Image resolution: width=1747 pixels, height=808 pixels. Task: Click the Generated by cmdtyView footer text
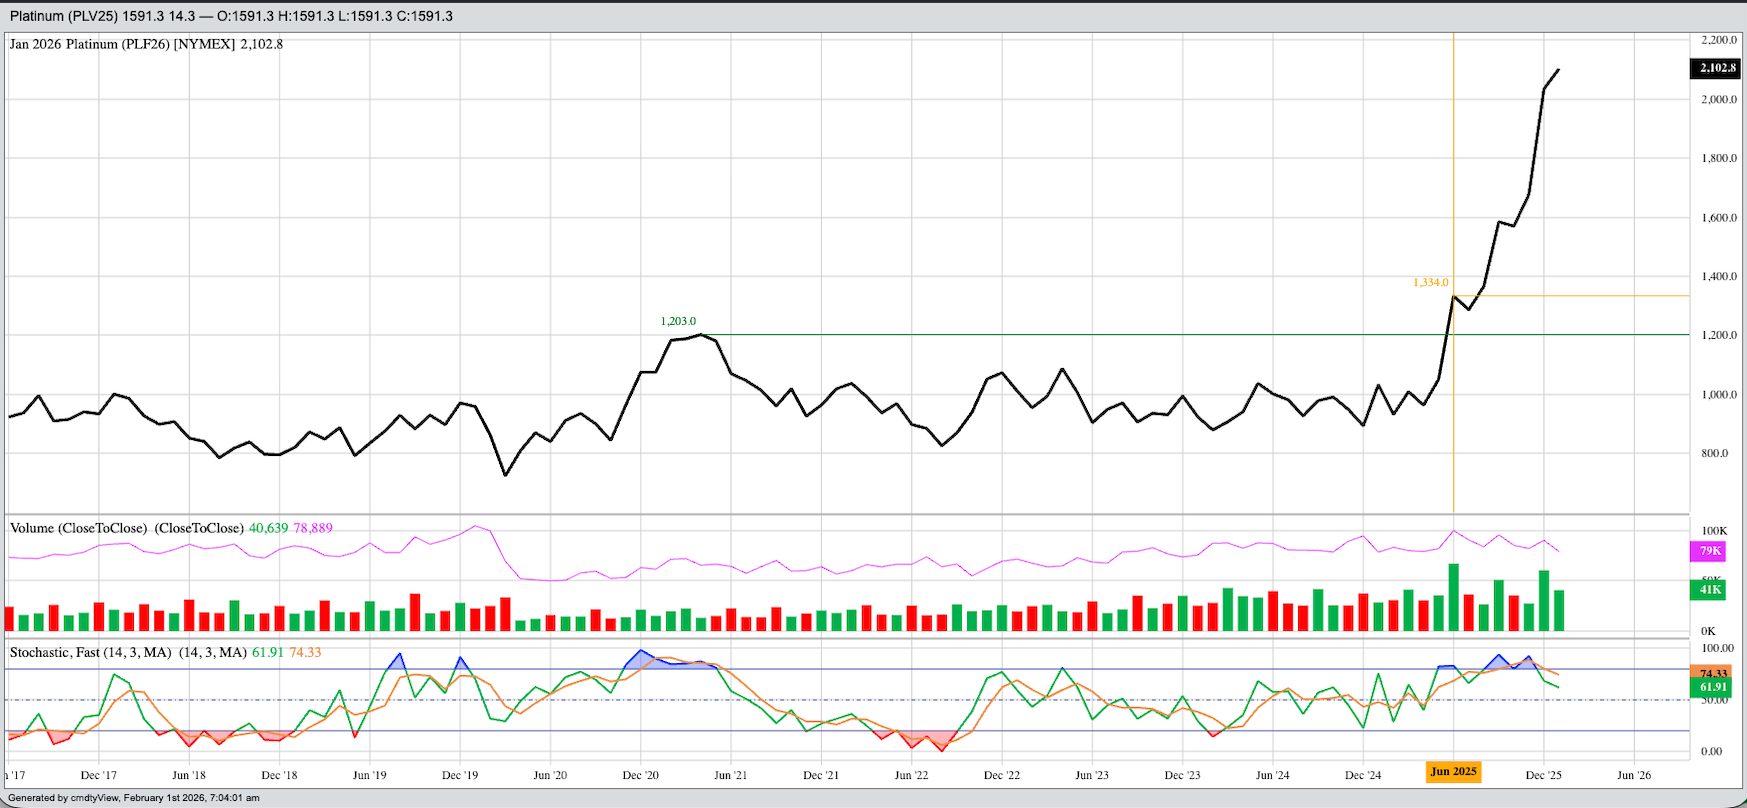click(x=134, y=798)
